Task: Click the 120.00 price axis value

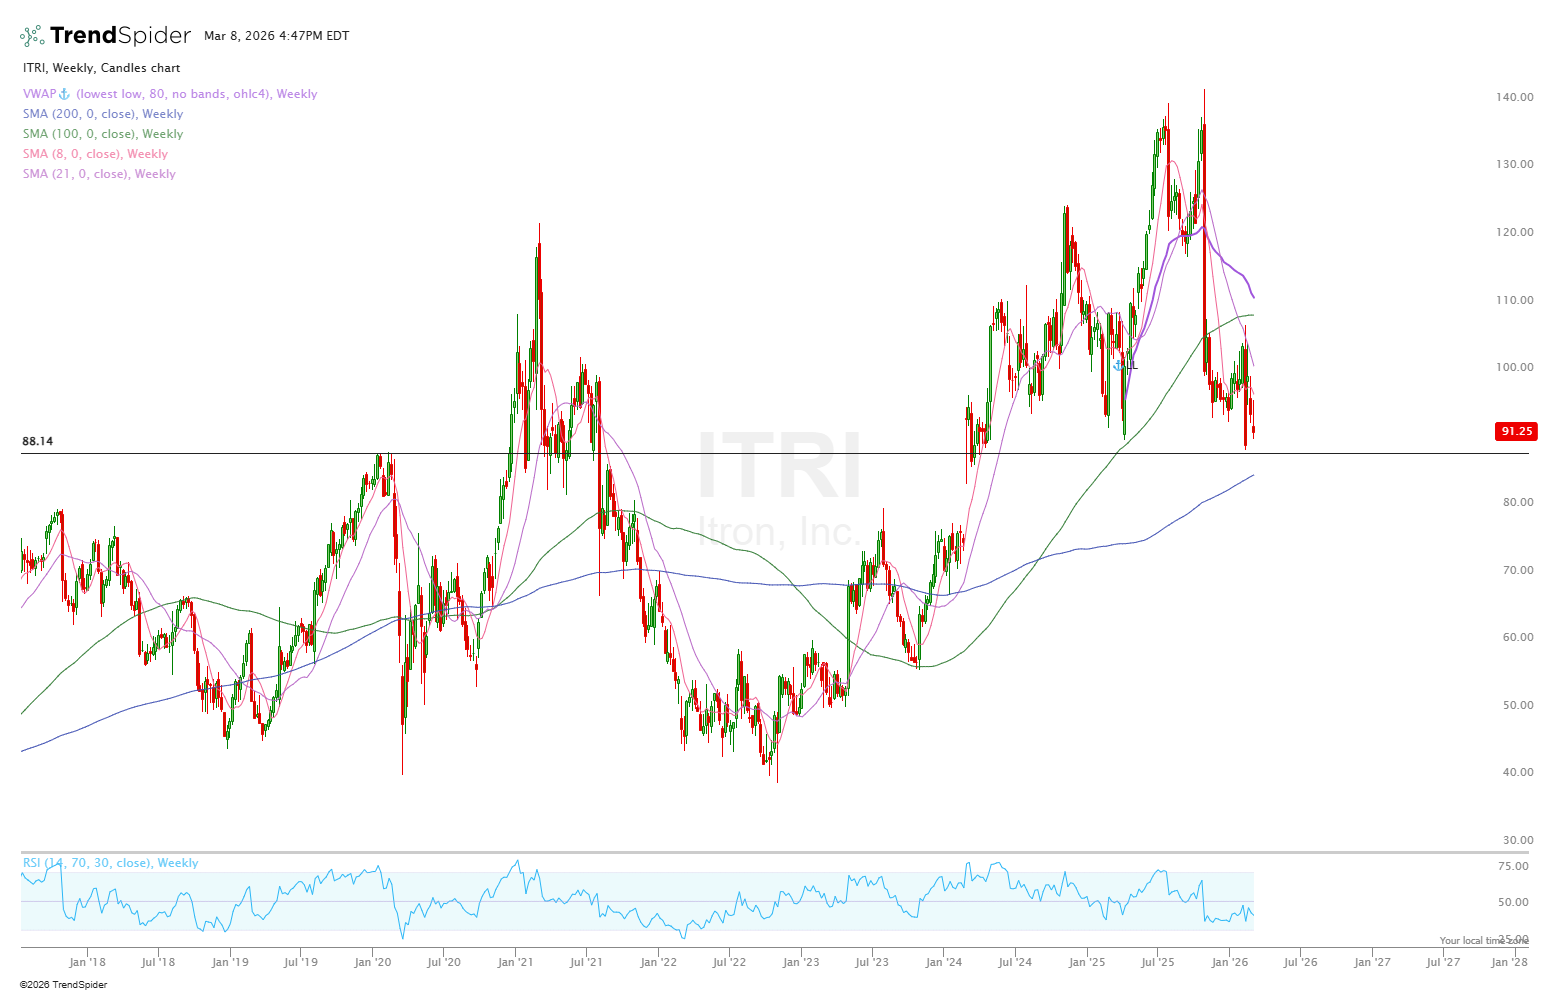Action: click(1515, 232)
